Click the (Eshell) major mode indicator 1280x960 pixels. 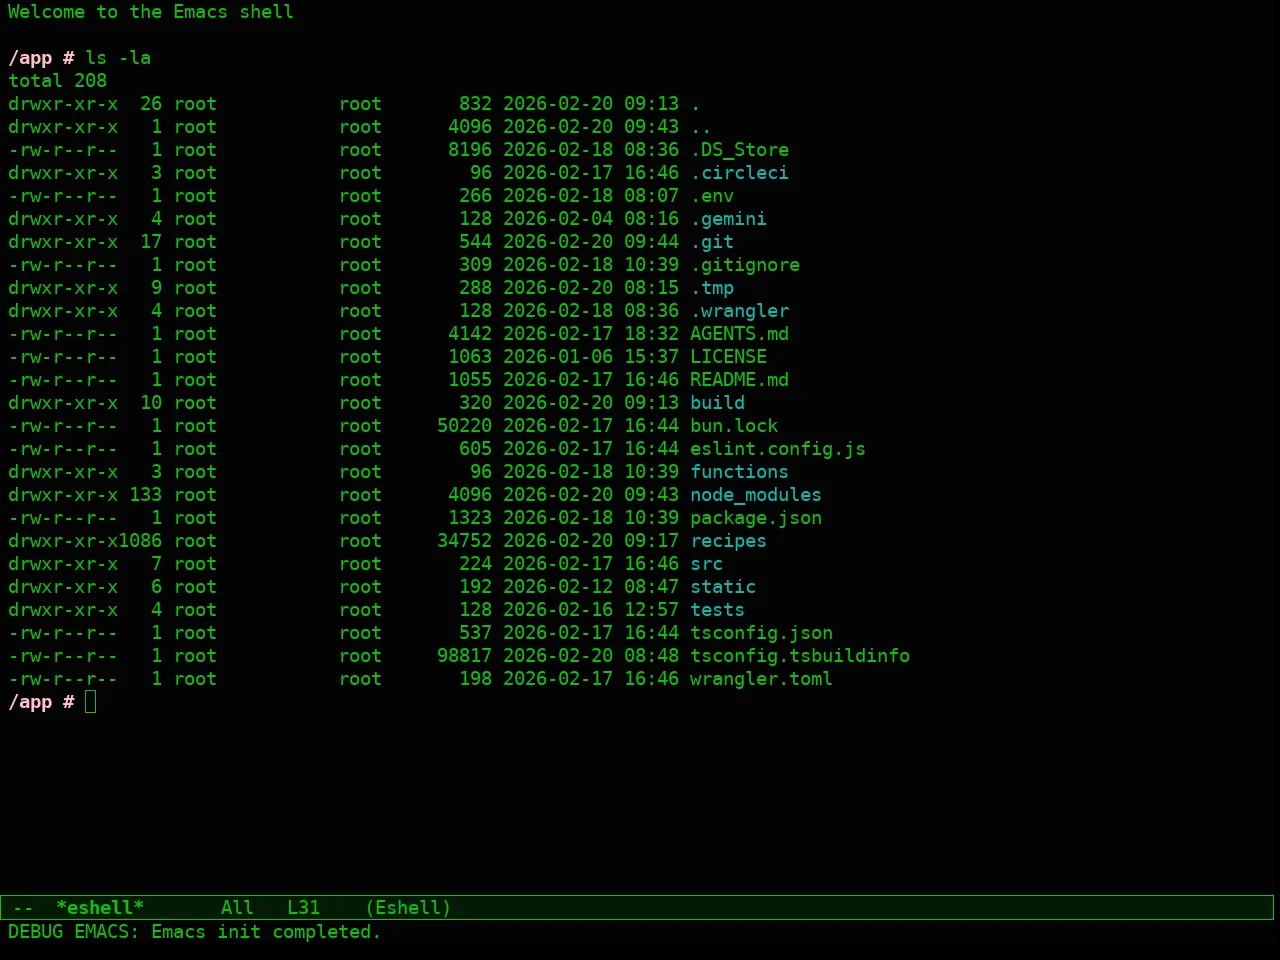(408, 908)
